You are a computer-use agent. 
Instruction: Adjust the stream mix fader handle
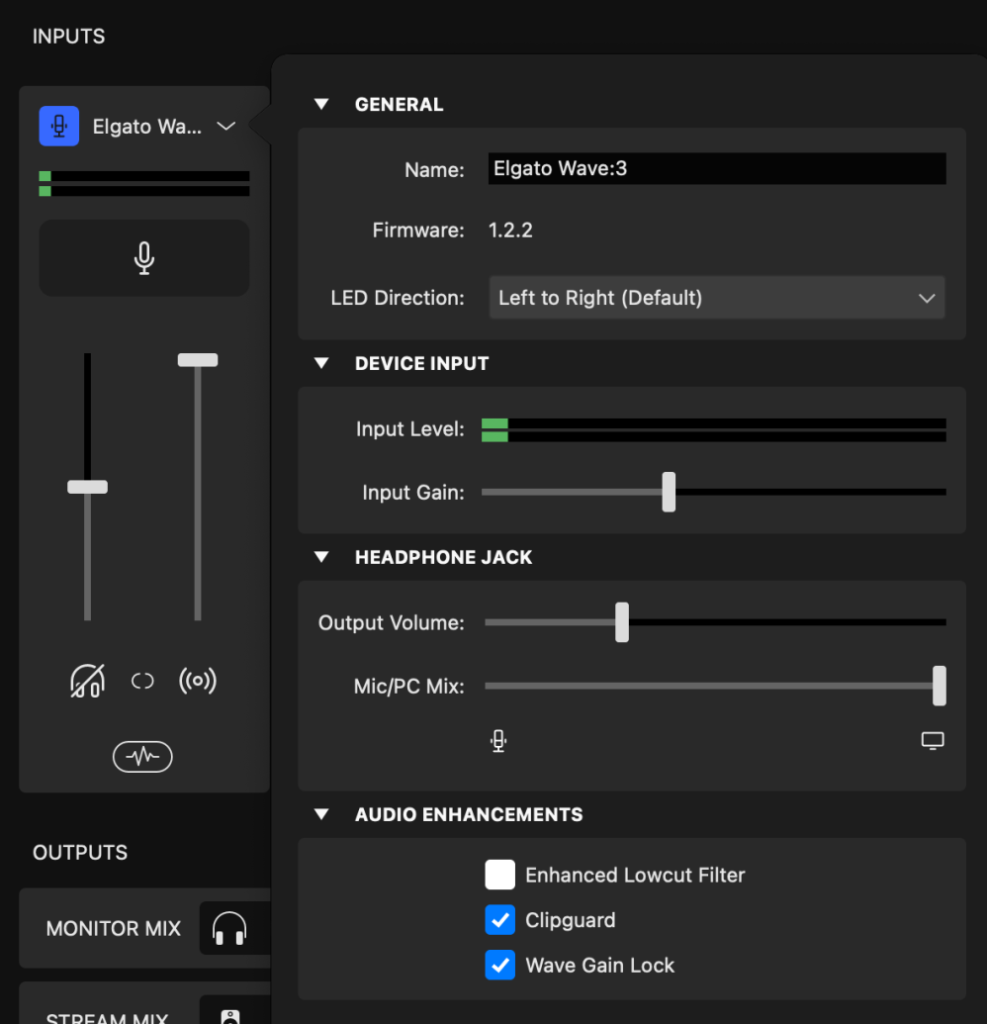[x=198, y=360]
